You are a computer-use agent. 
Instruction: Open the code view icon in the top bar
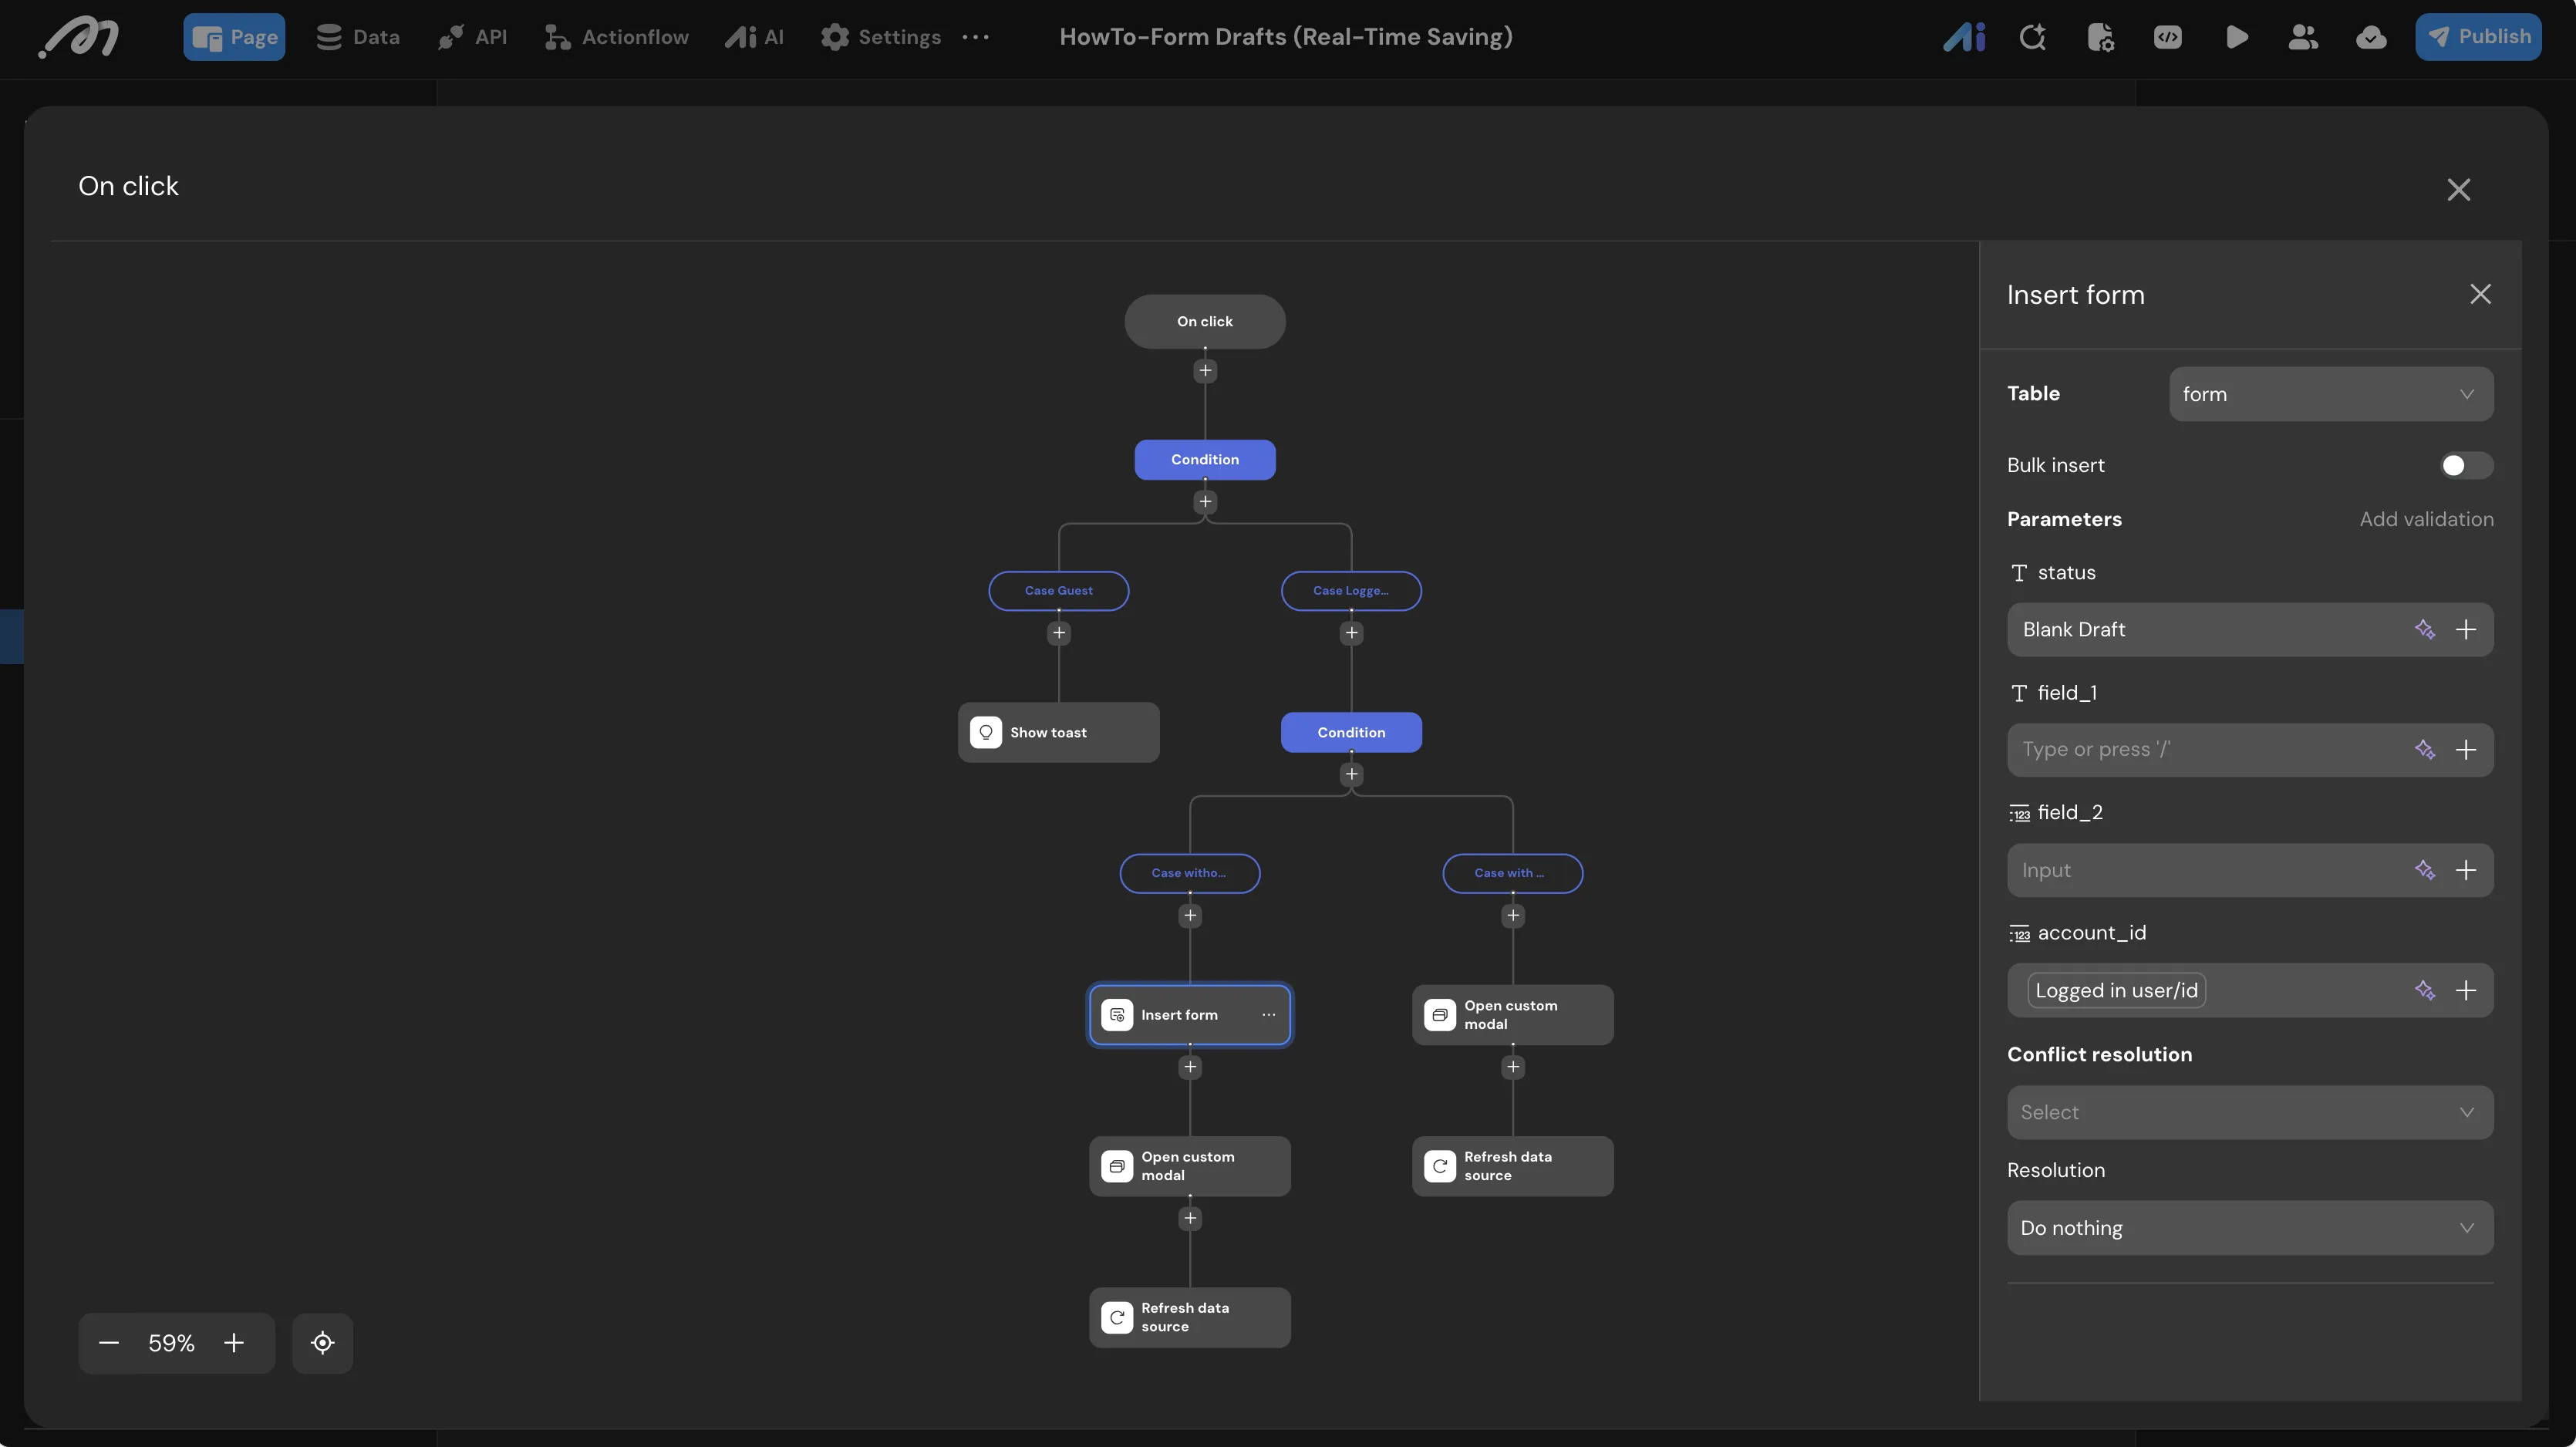2168,37
